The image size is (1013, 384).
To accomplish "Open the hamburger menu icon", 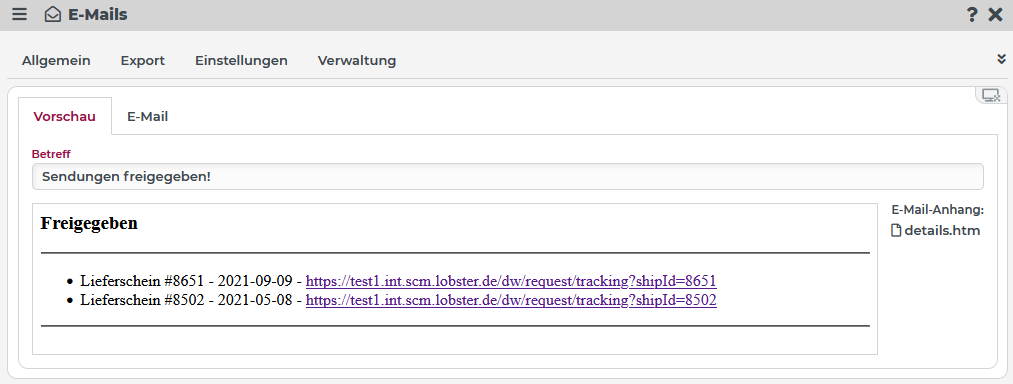I will tap(19, 14).
